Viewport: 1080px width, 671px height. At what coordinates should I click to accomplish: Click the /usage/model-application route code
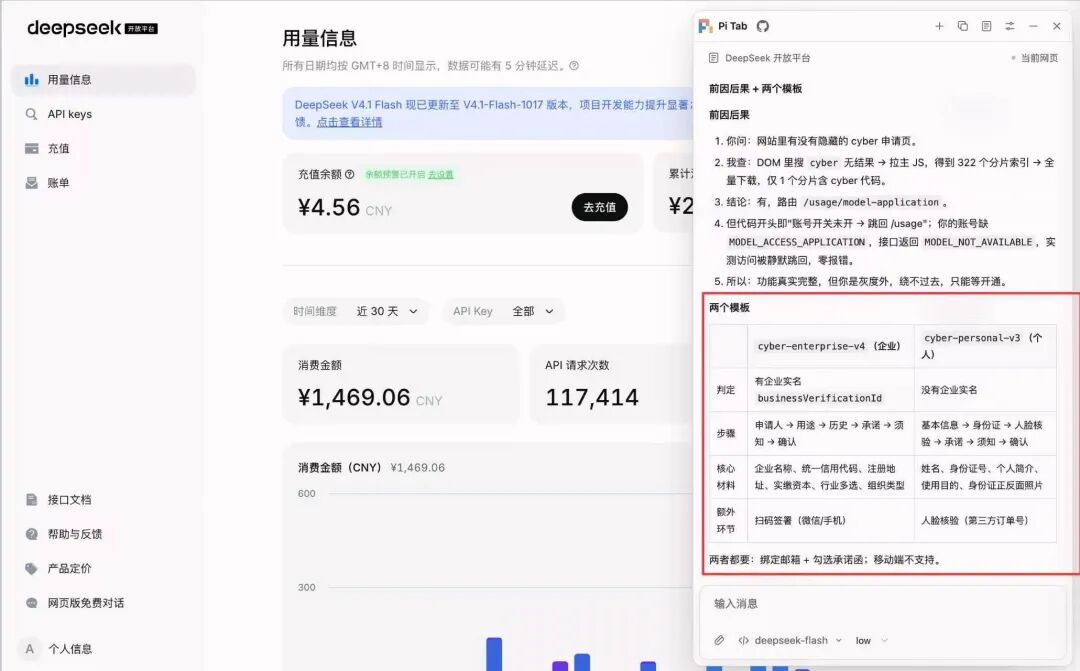click(x=871, y=203)
